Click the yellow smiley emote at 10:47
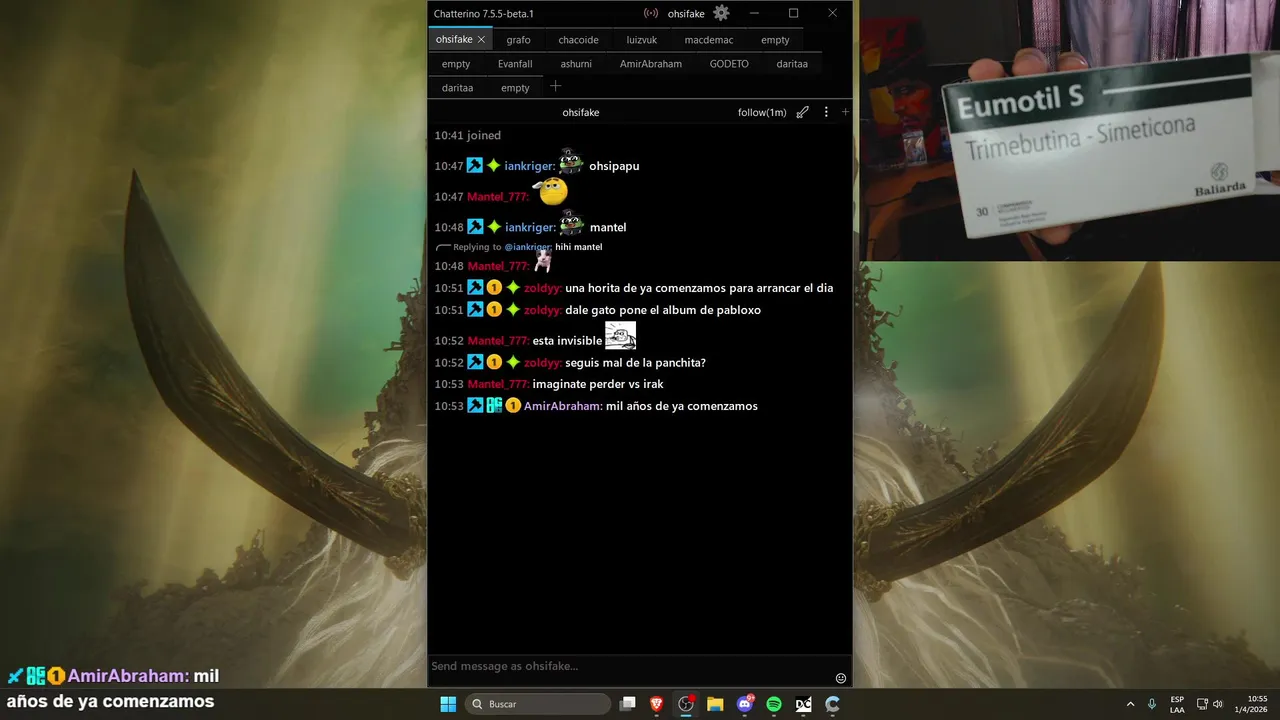The width and height of the screenshot is (1280, 720). point(551,191)
